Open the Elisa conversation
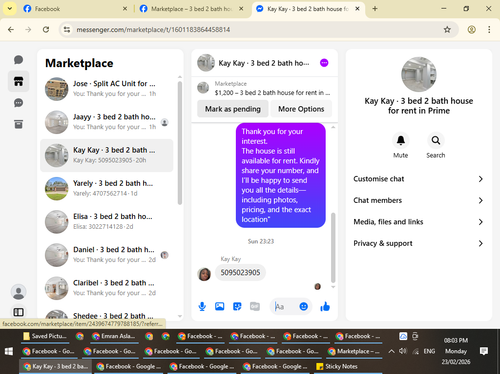Viewport: 500px width, 374px height. tap(107, 222)
